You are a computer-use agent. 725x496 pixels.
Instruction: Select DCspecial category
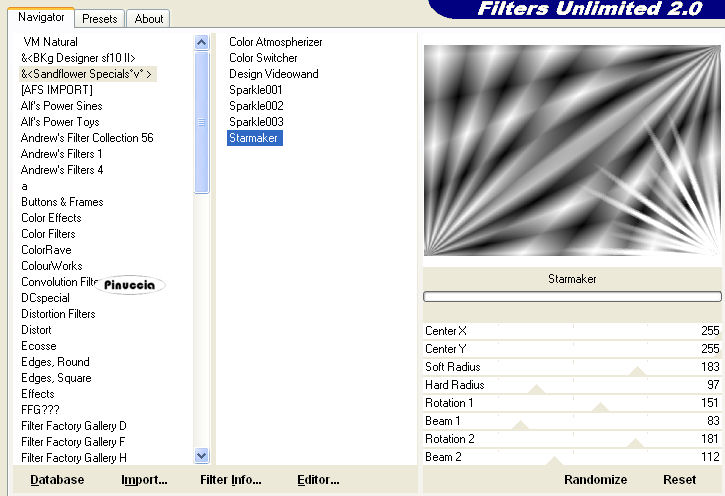(x=45, y=298)
